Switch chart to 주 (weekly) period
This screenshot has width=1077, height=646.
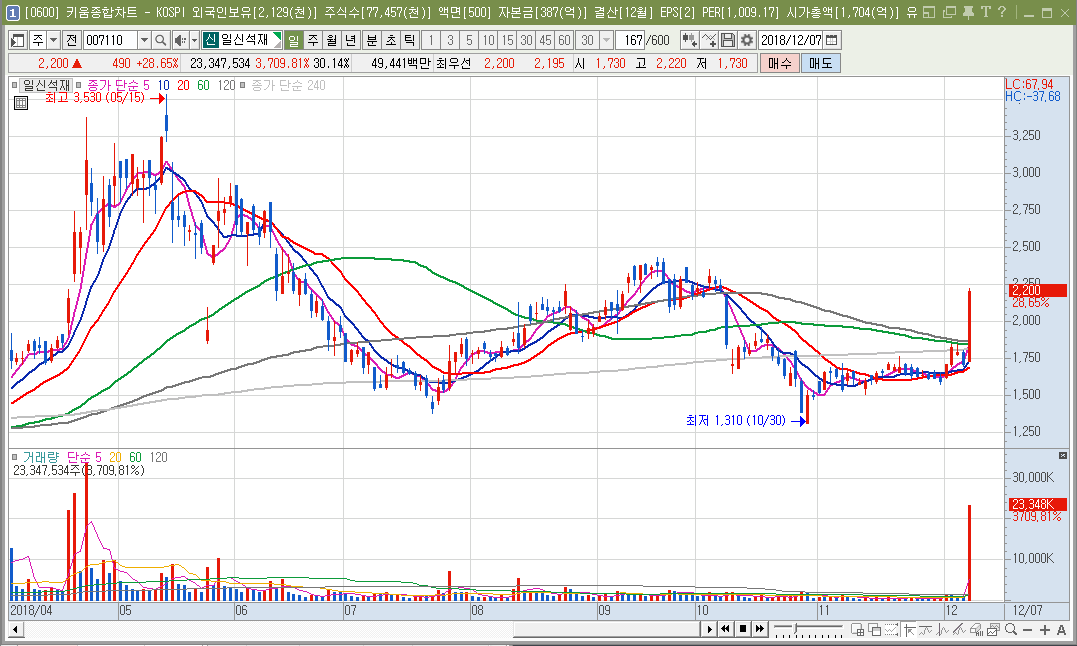[312, 40]
